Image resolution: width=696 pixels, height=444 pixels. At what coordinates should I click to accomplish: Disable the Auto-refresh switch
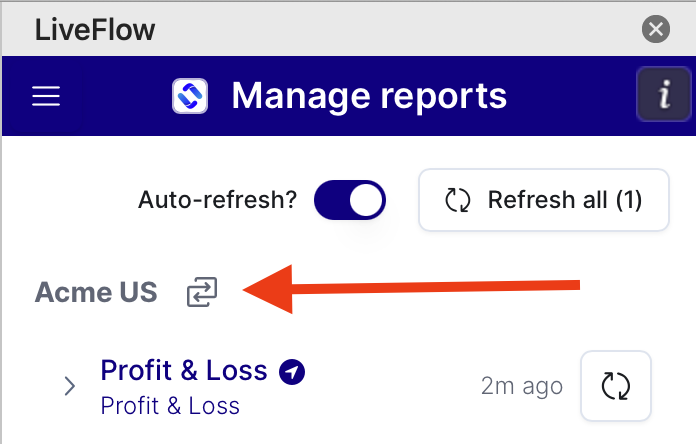pyautogui.click(x=350, y=200)
